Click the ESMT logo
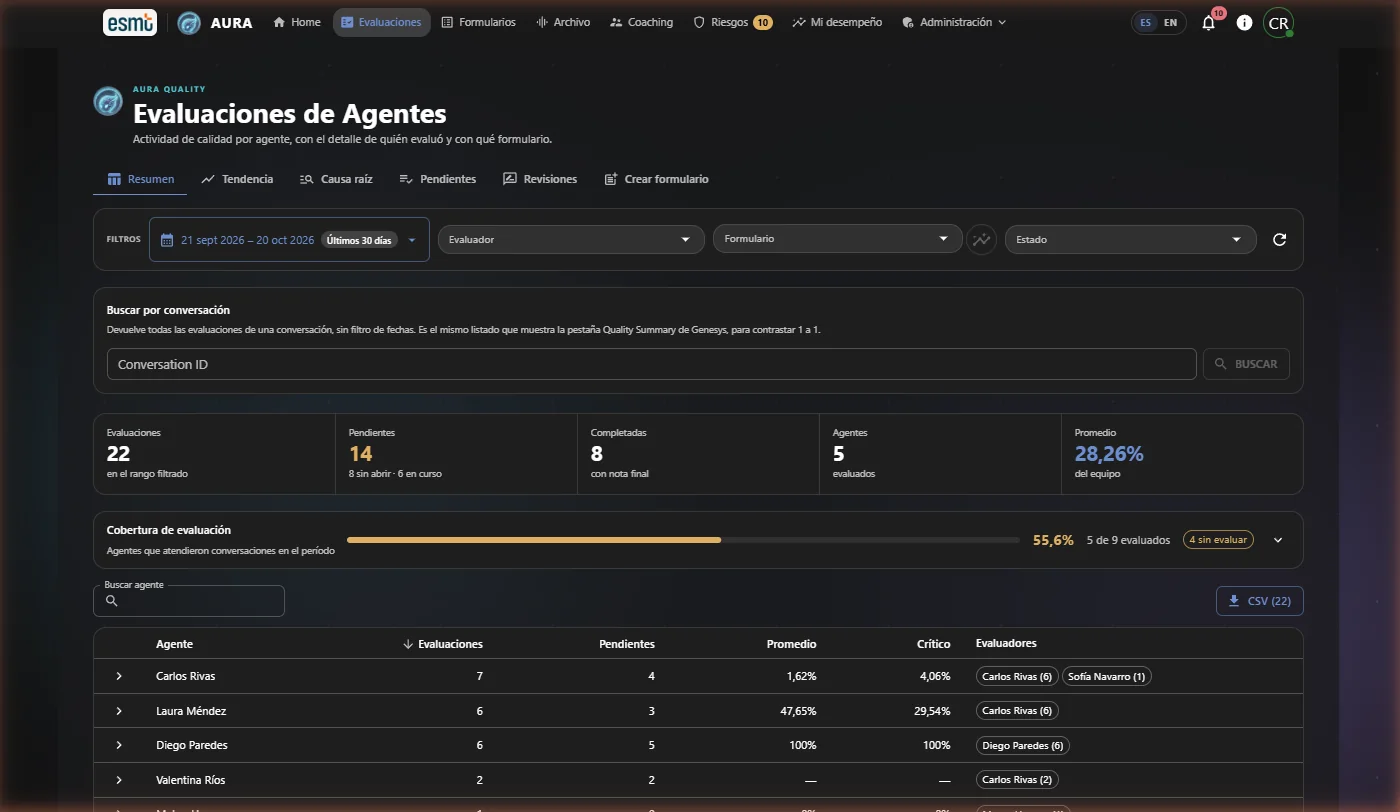The height and width of the screenshot is (812, 1400). (x=129, y=22)
